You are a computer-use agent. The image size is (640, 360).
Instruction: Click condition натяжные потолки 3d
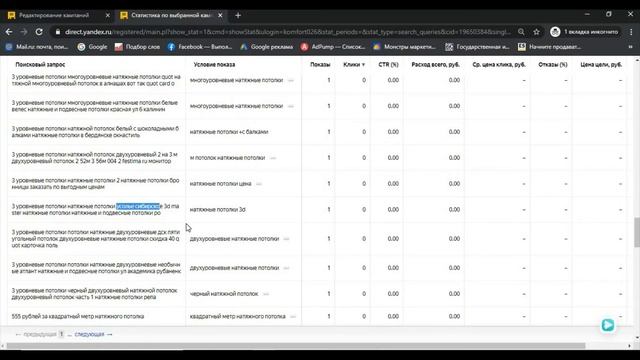coord(218,209)
